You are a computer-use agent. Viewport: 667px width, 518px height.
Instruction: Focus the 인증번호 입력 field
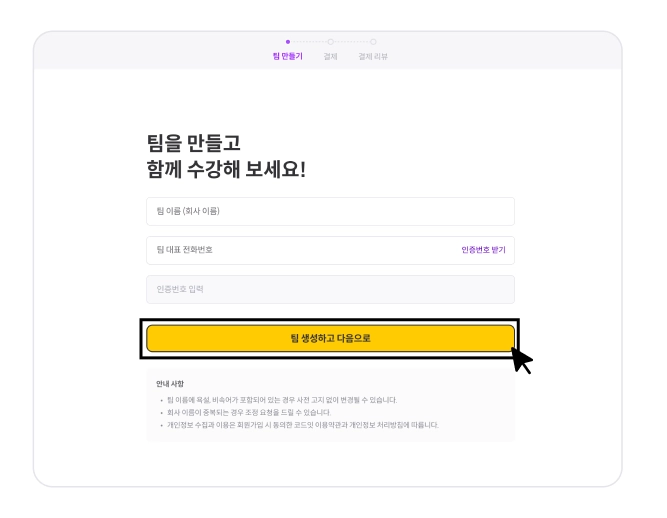[331, 289]
